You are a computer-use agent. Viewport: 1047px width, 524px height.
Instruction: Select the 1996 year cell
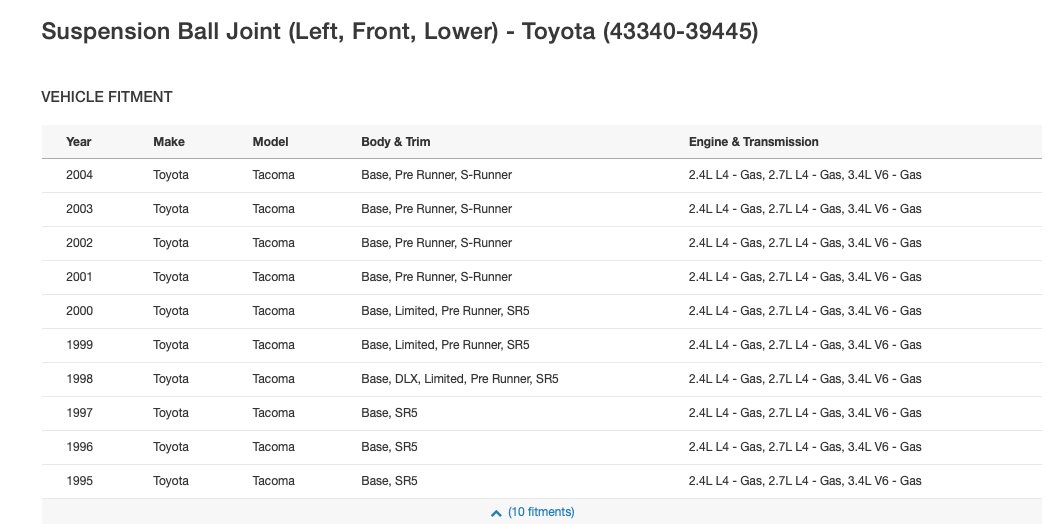79,447
